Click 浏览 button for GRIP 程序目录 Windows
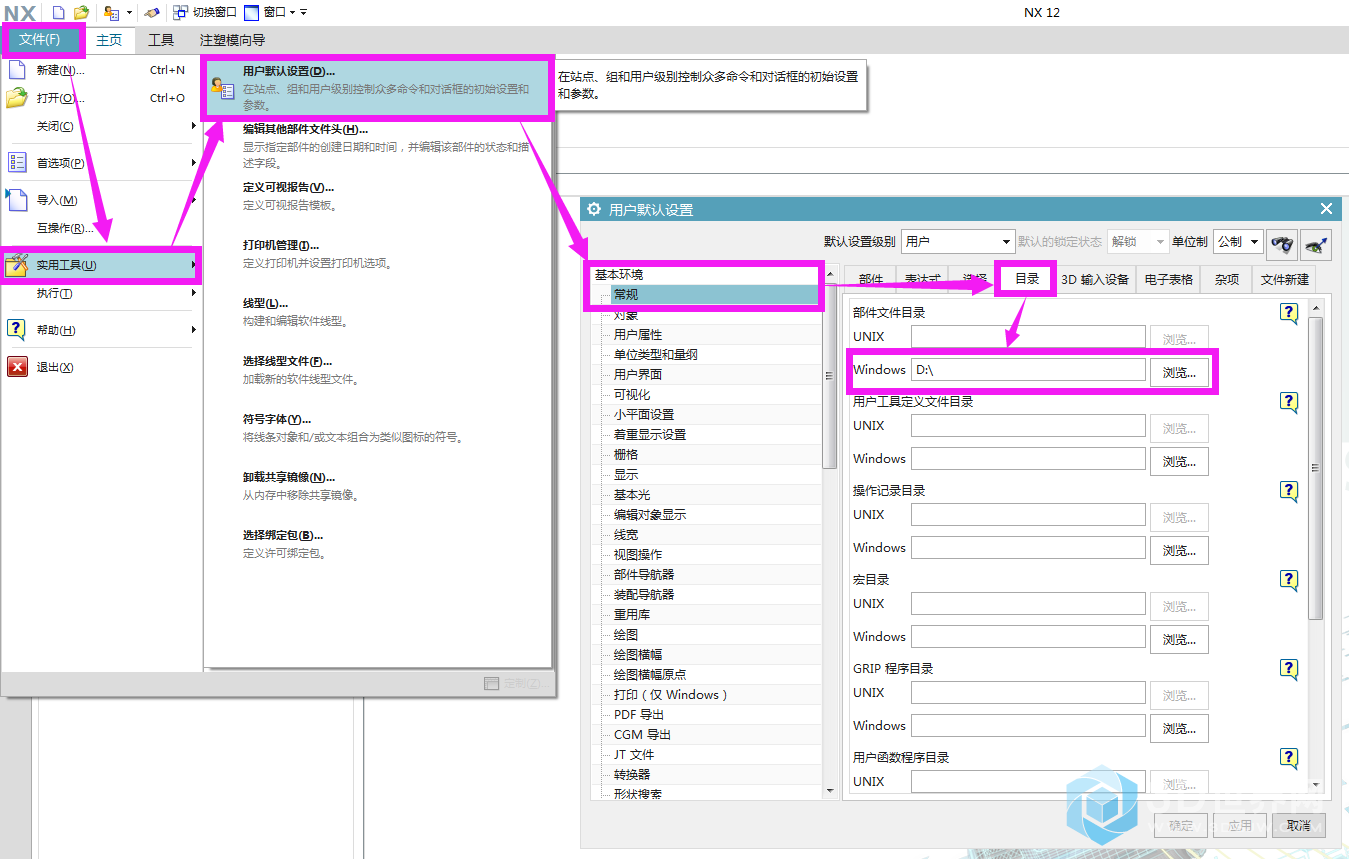1349x859 pixels. click(x=1179, y=728)
